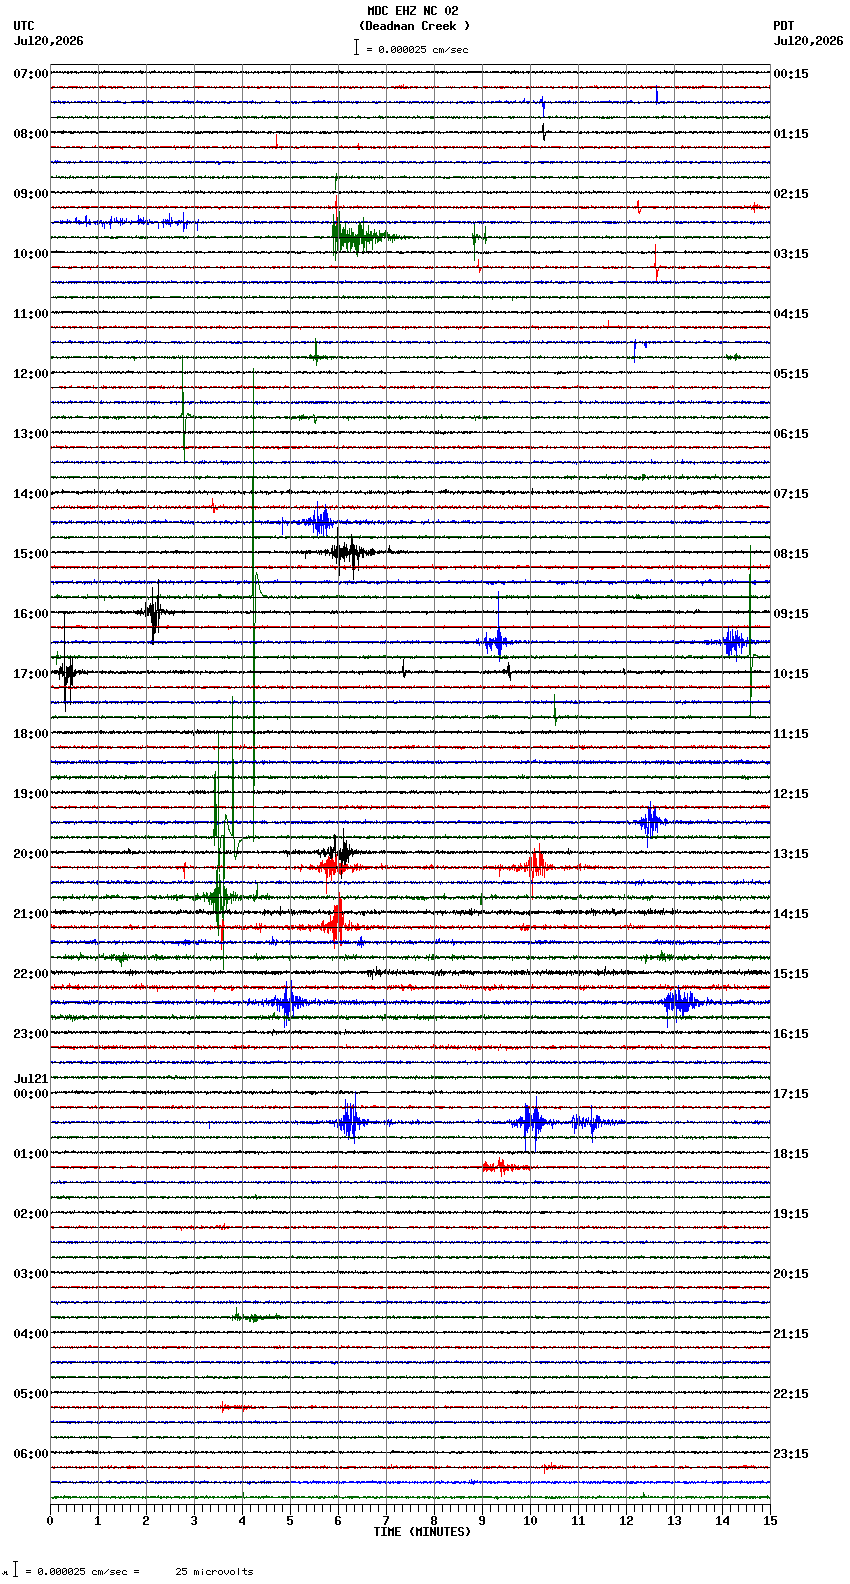Click the "15:15" PDT time label
Image resolution: width=850 pixels, height=1584 pixels.
tap(791, 974)
